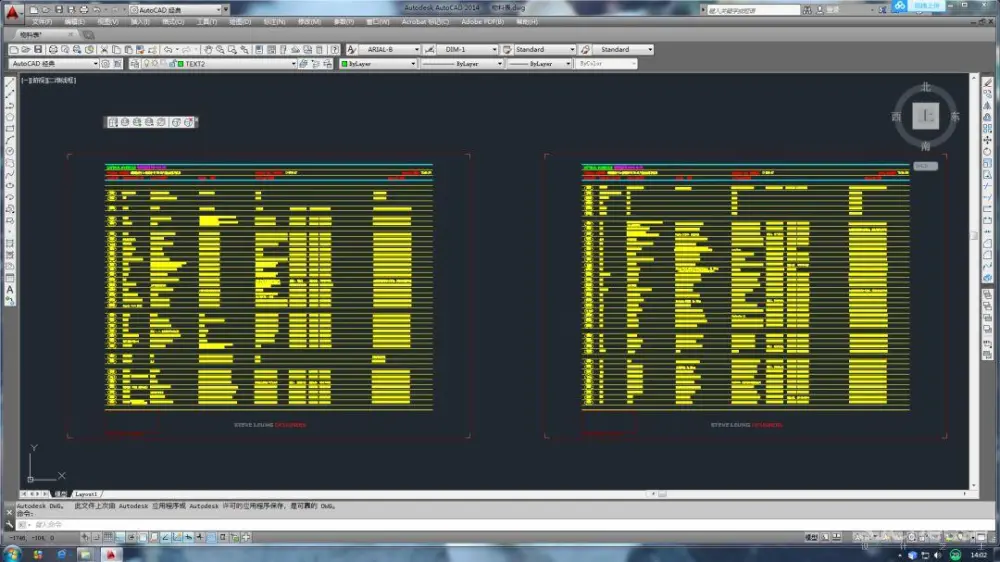Open the DIM-1 dimension style dropdown
Image resolution: width=1000 pixels, height=562 pixels.
point(494,49)
